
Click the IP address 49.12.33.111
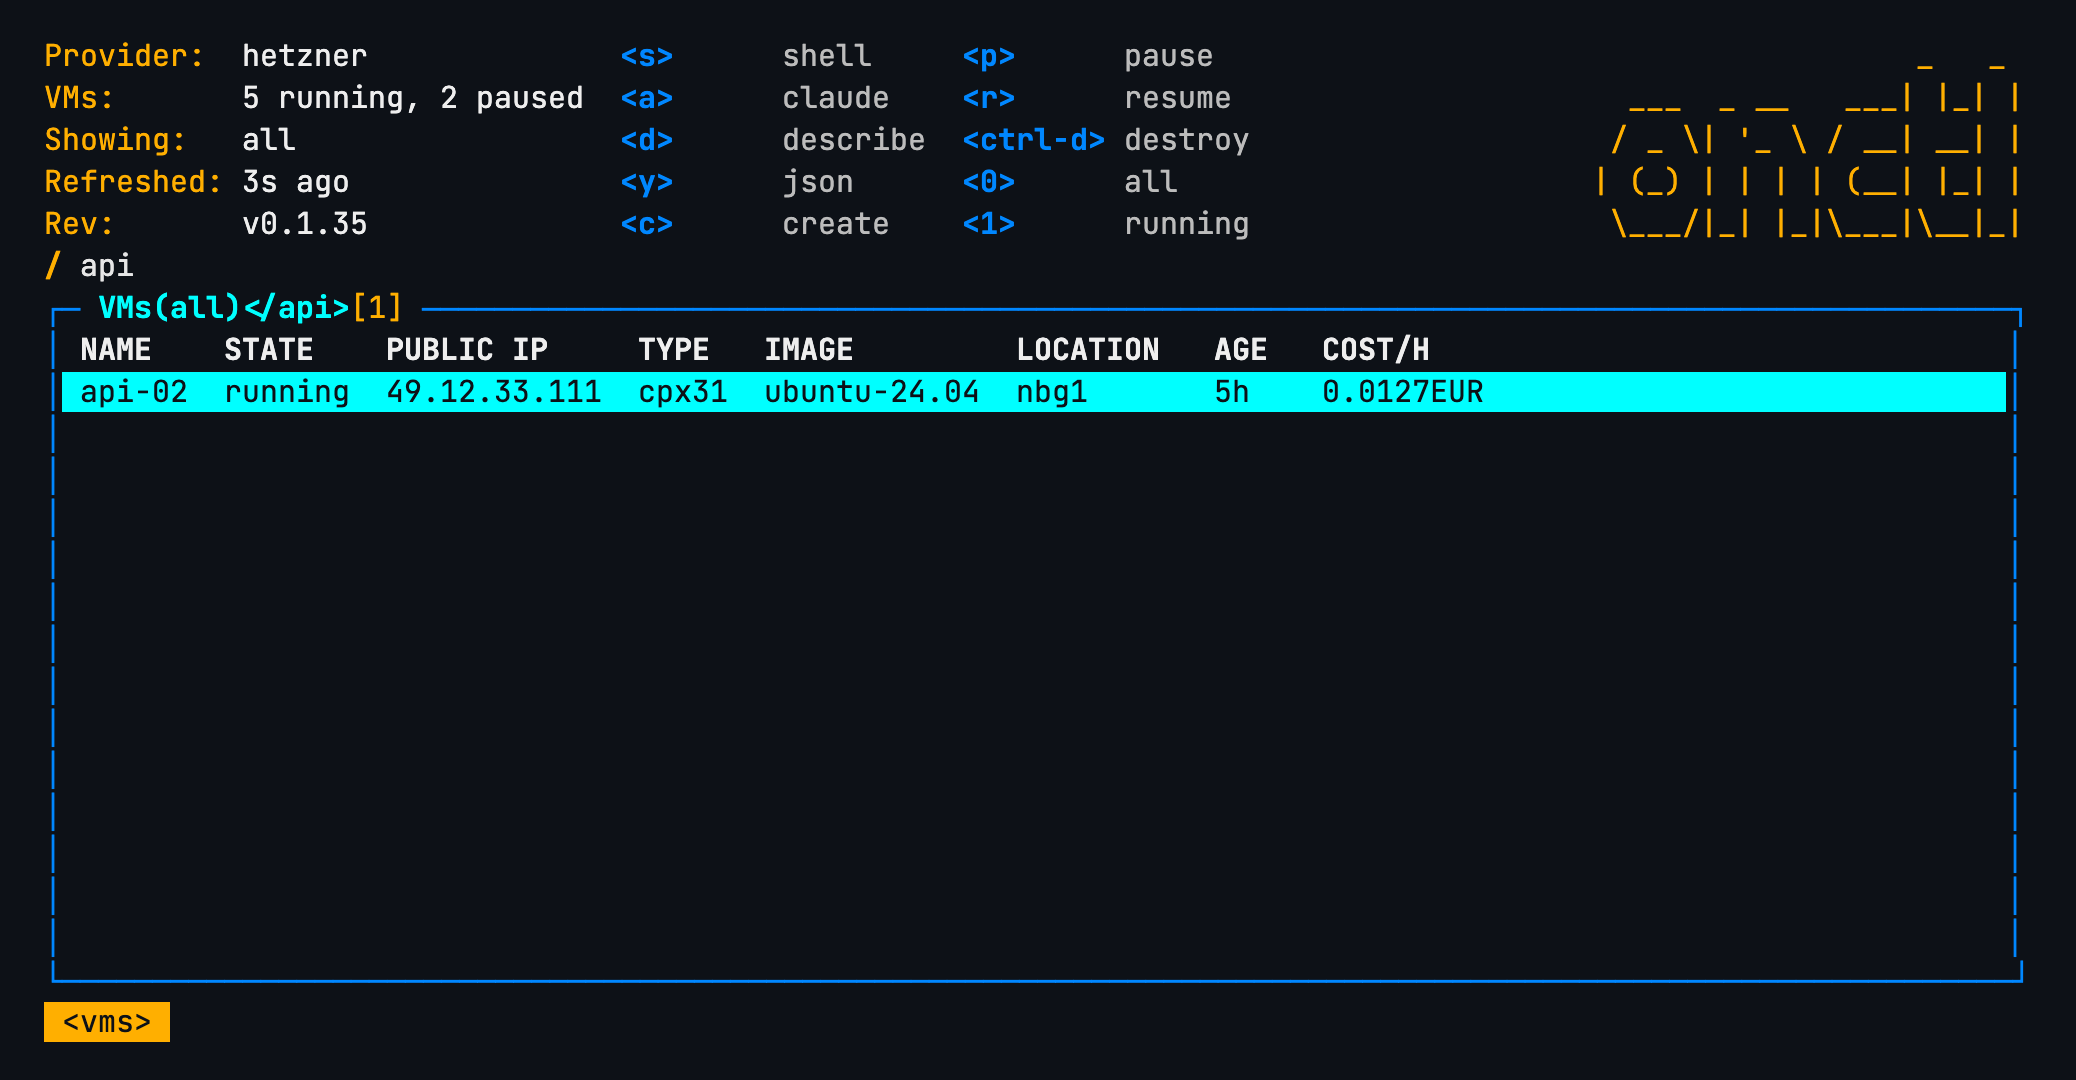494,392
